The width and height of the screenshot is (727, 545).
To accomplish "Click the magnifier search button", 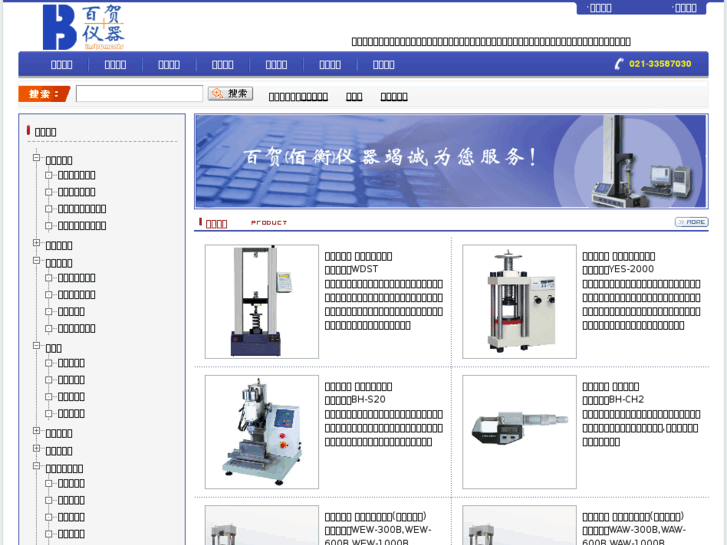I will coord(230,94).
